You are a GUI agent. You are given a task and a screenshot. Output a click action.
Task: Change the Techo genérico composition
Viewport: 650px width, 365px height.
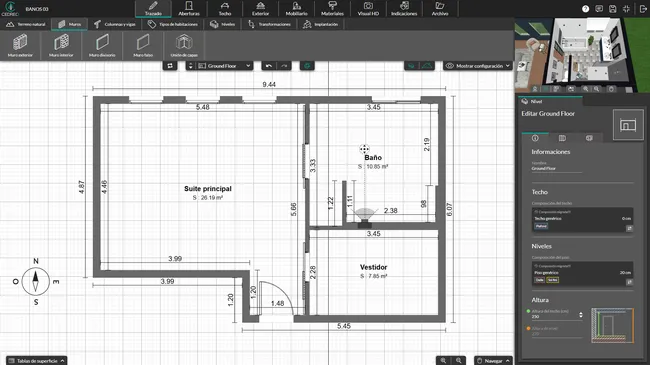[629, 228]
